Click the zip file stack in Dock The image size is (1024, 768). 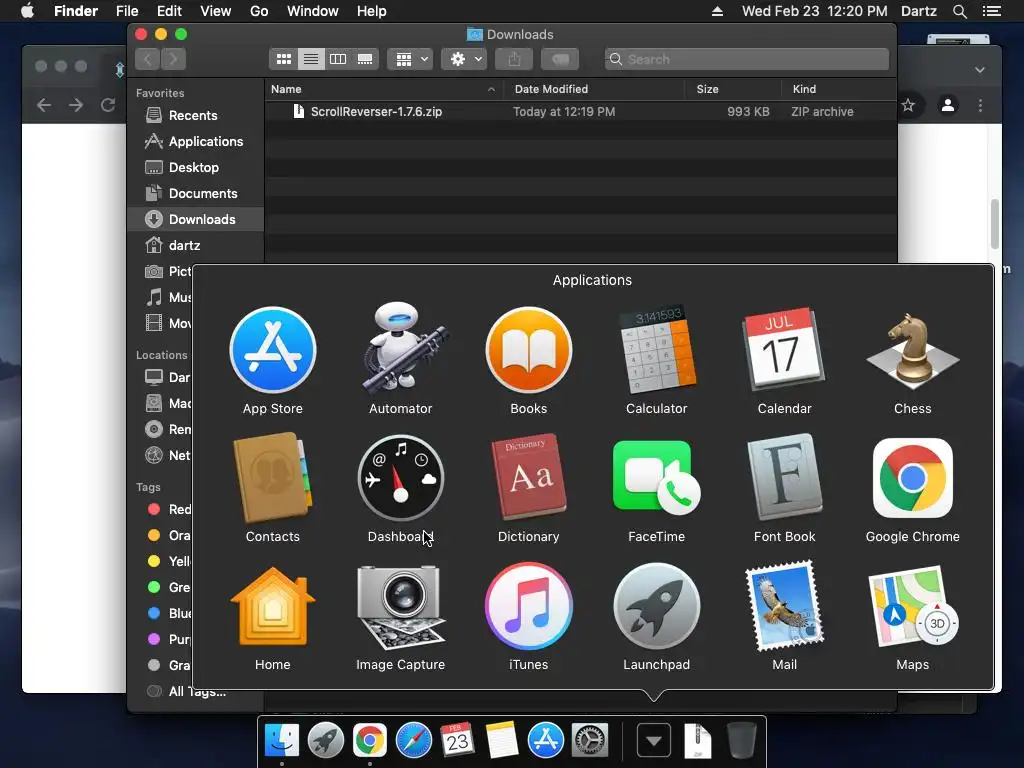click(x=697, y=741)
